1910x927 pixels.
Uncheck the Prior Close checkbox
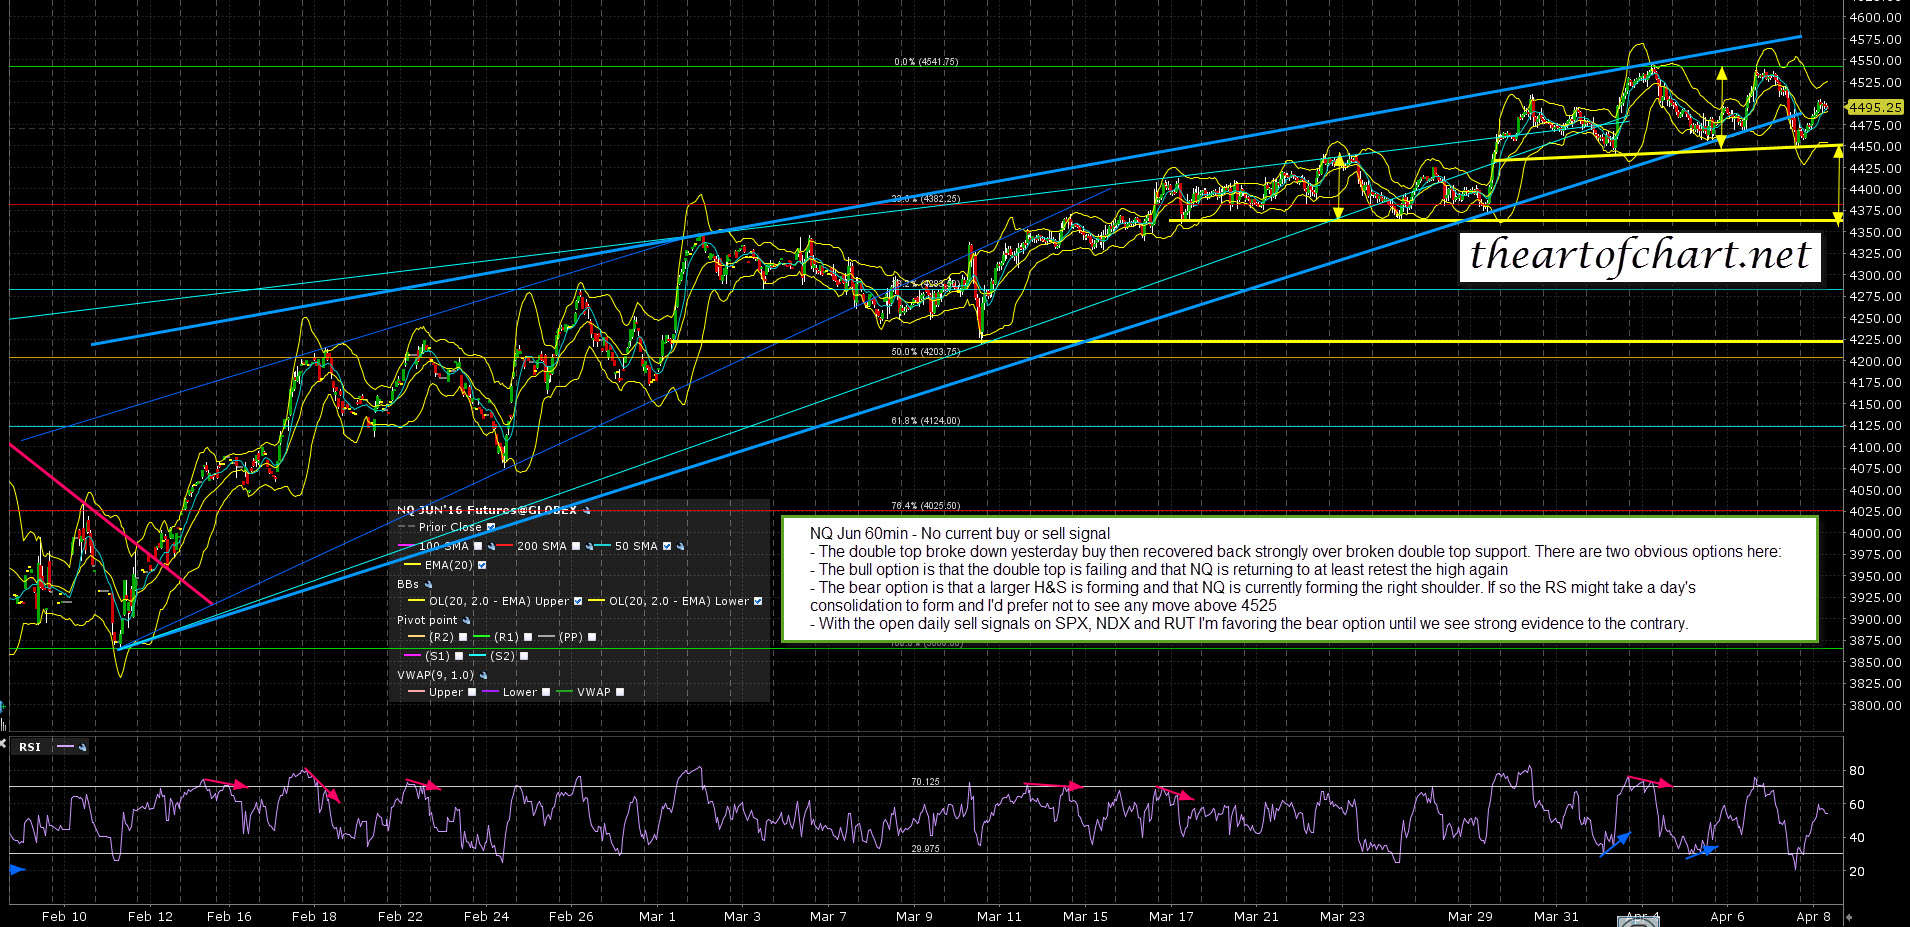(490, 527)
